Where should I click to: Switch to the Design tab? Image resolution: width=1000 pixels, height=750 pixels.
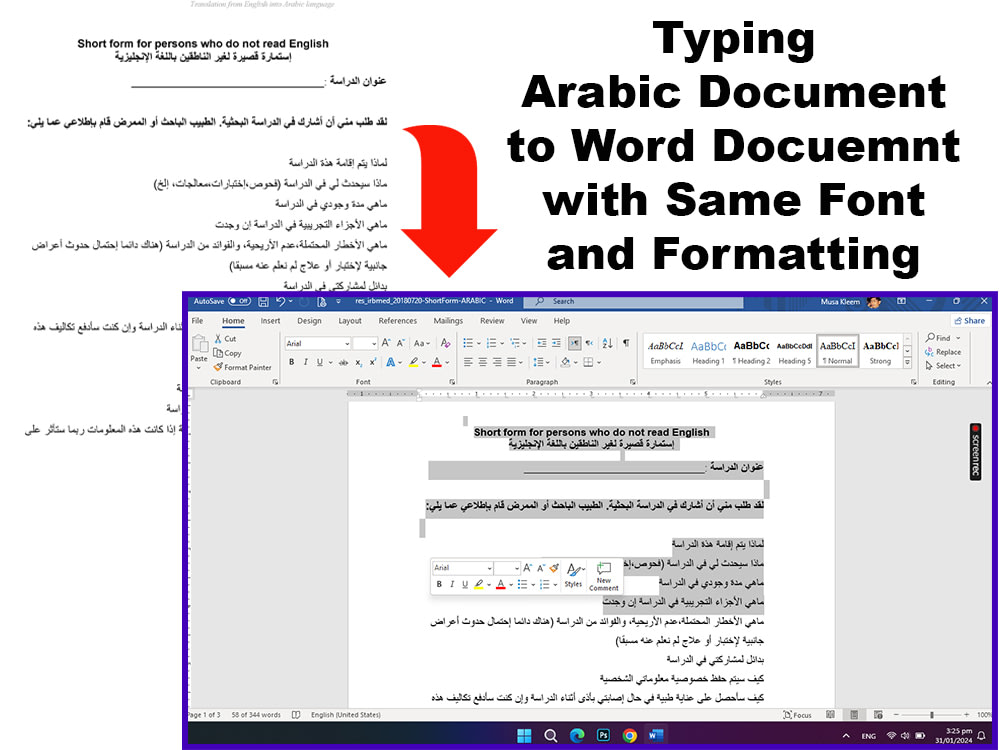[309, 321]
